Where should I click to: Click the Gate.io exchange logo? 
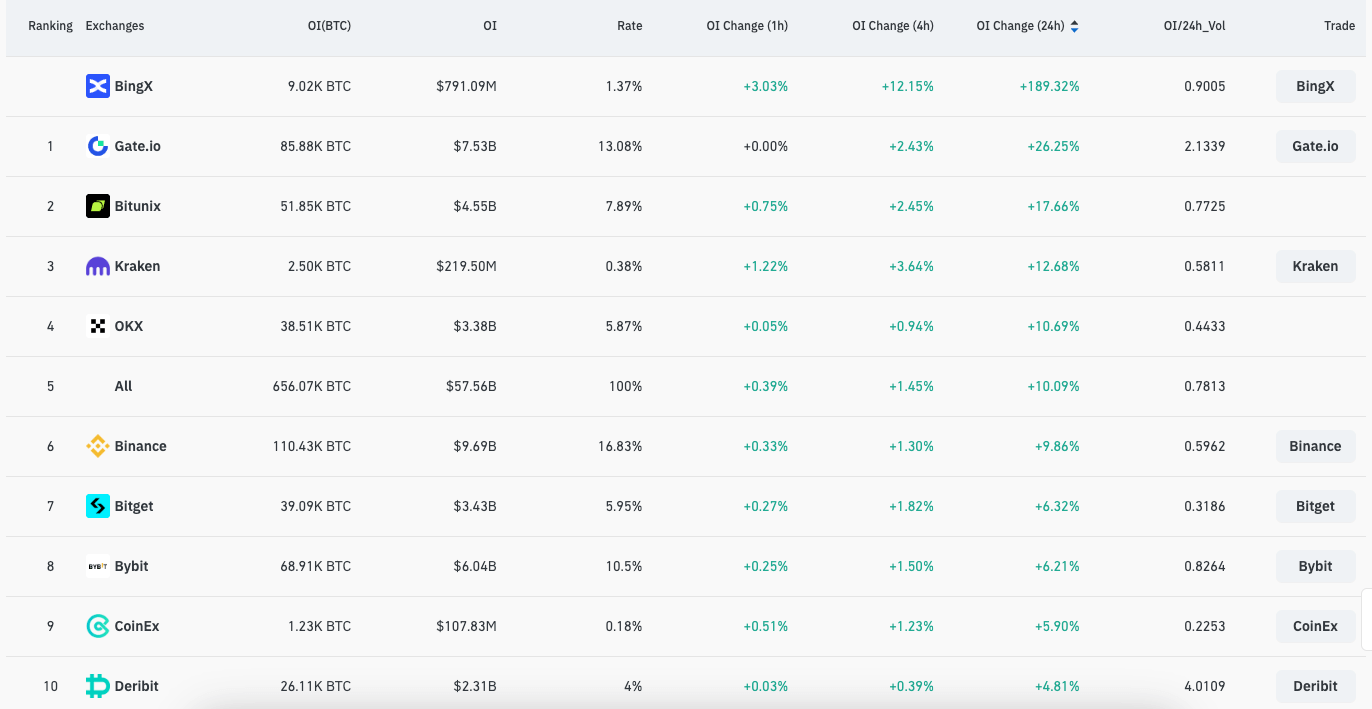[x=96, y=146]
